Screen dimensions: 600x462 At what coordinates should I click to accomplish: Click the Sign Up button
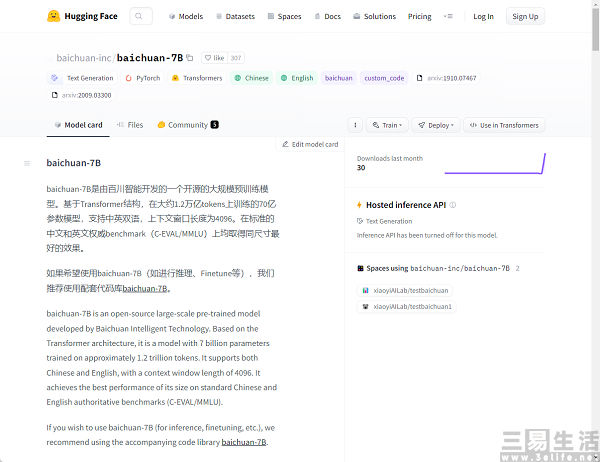coord(524,16)
